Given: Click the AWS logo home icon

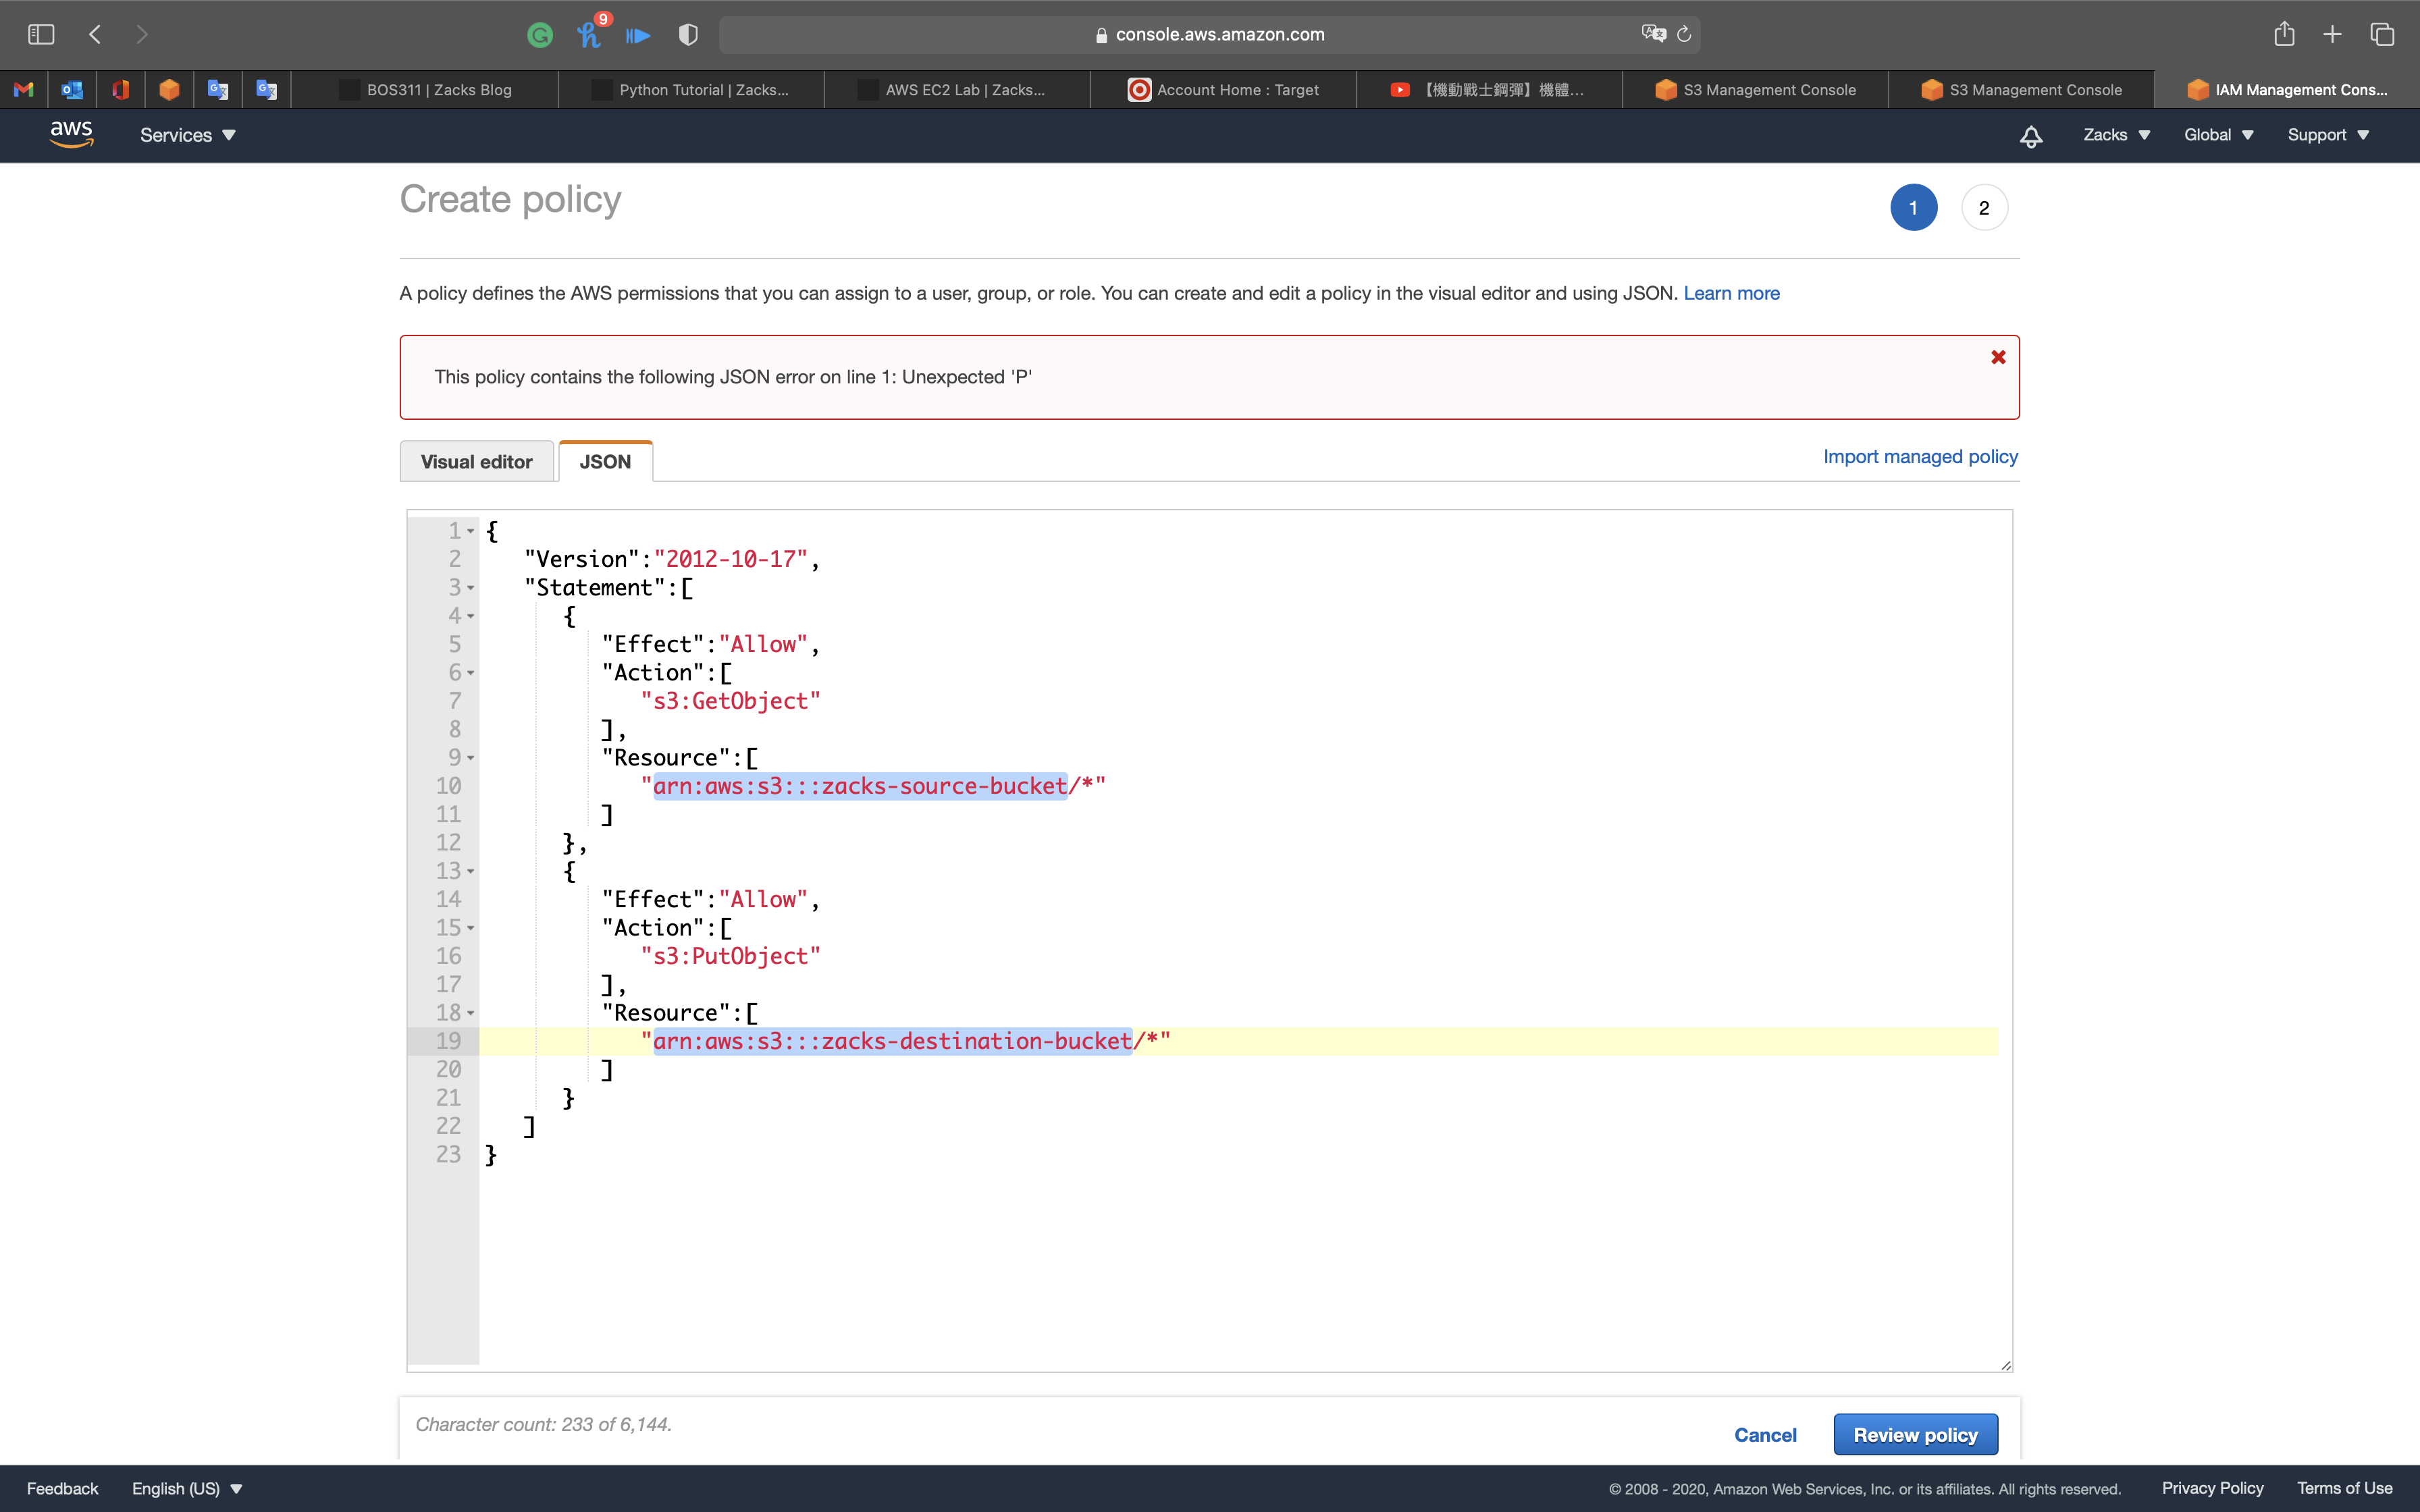Looking at the screenshot, I should [71, 134].
